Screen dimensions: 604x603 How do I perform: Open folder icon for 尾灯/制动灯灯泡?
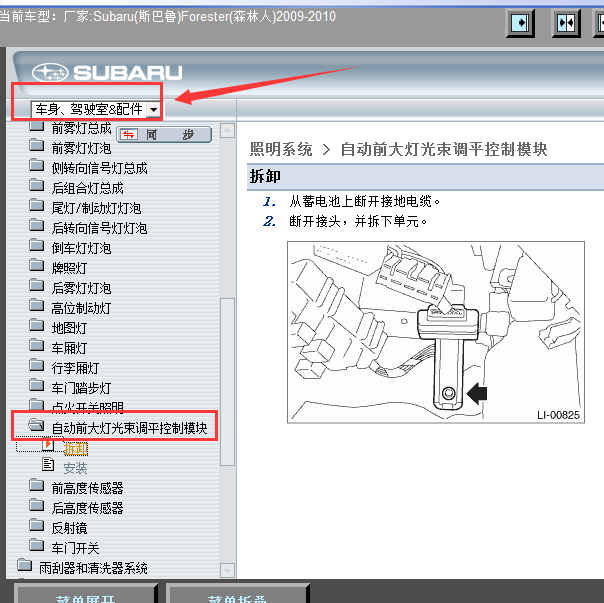[37, 205]
